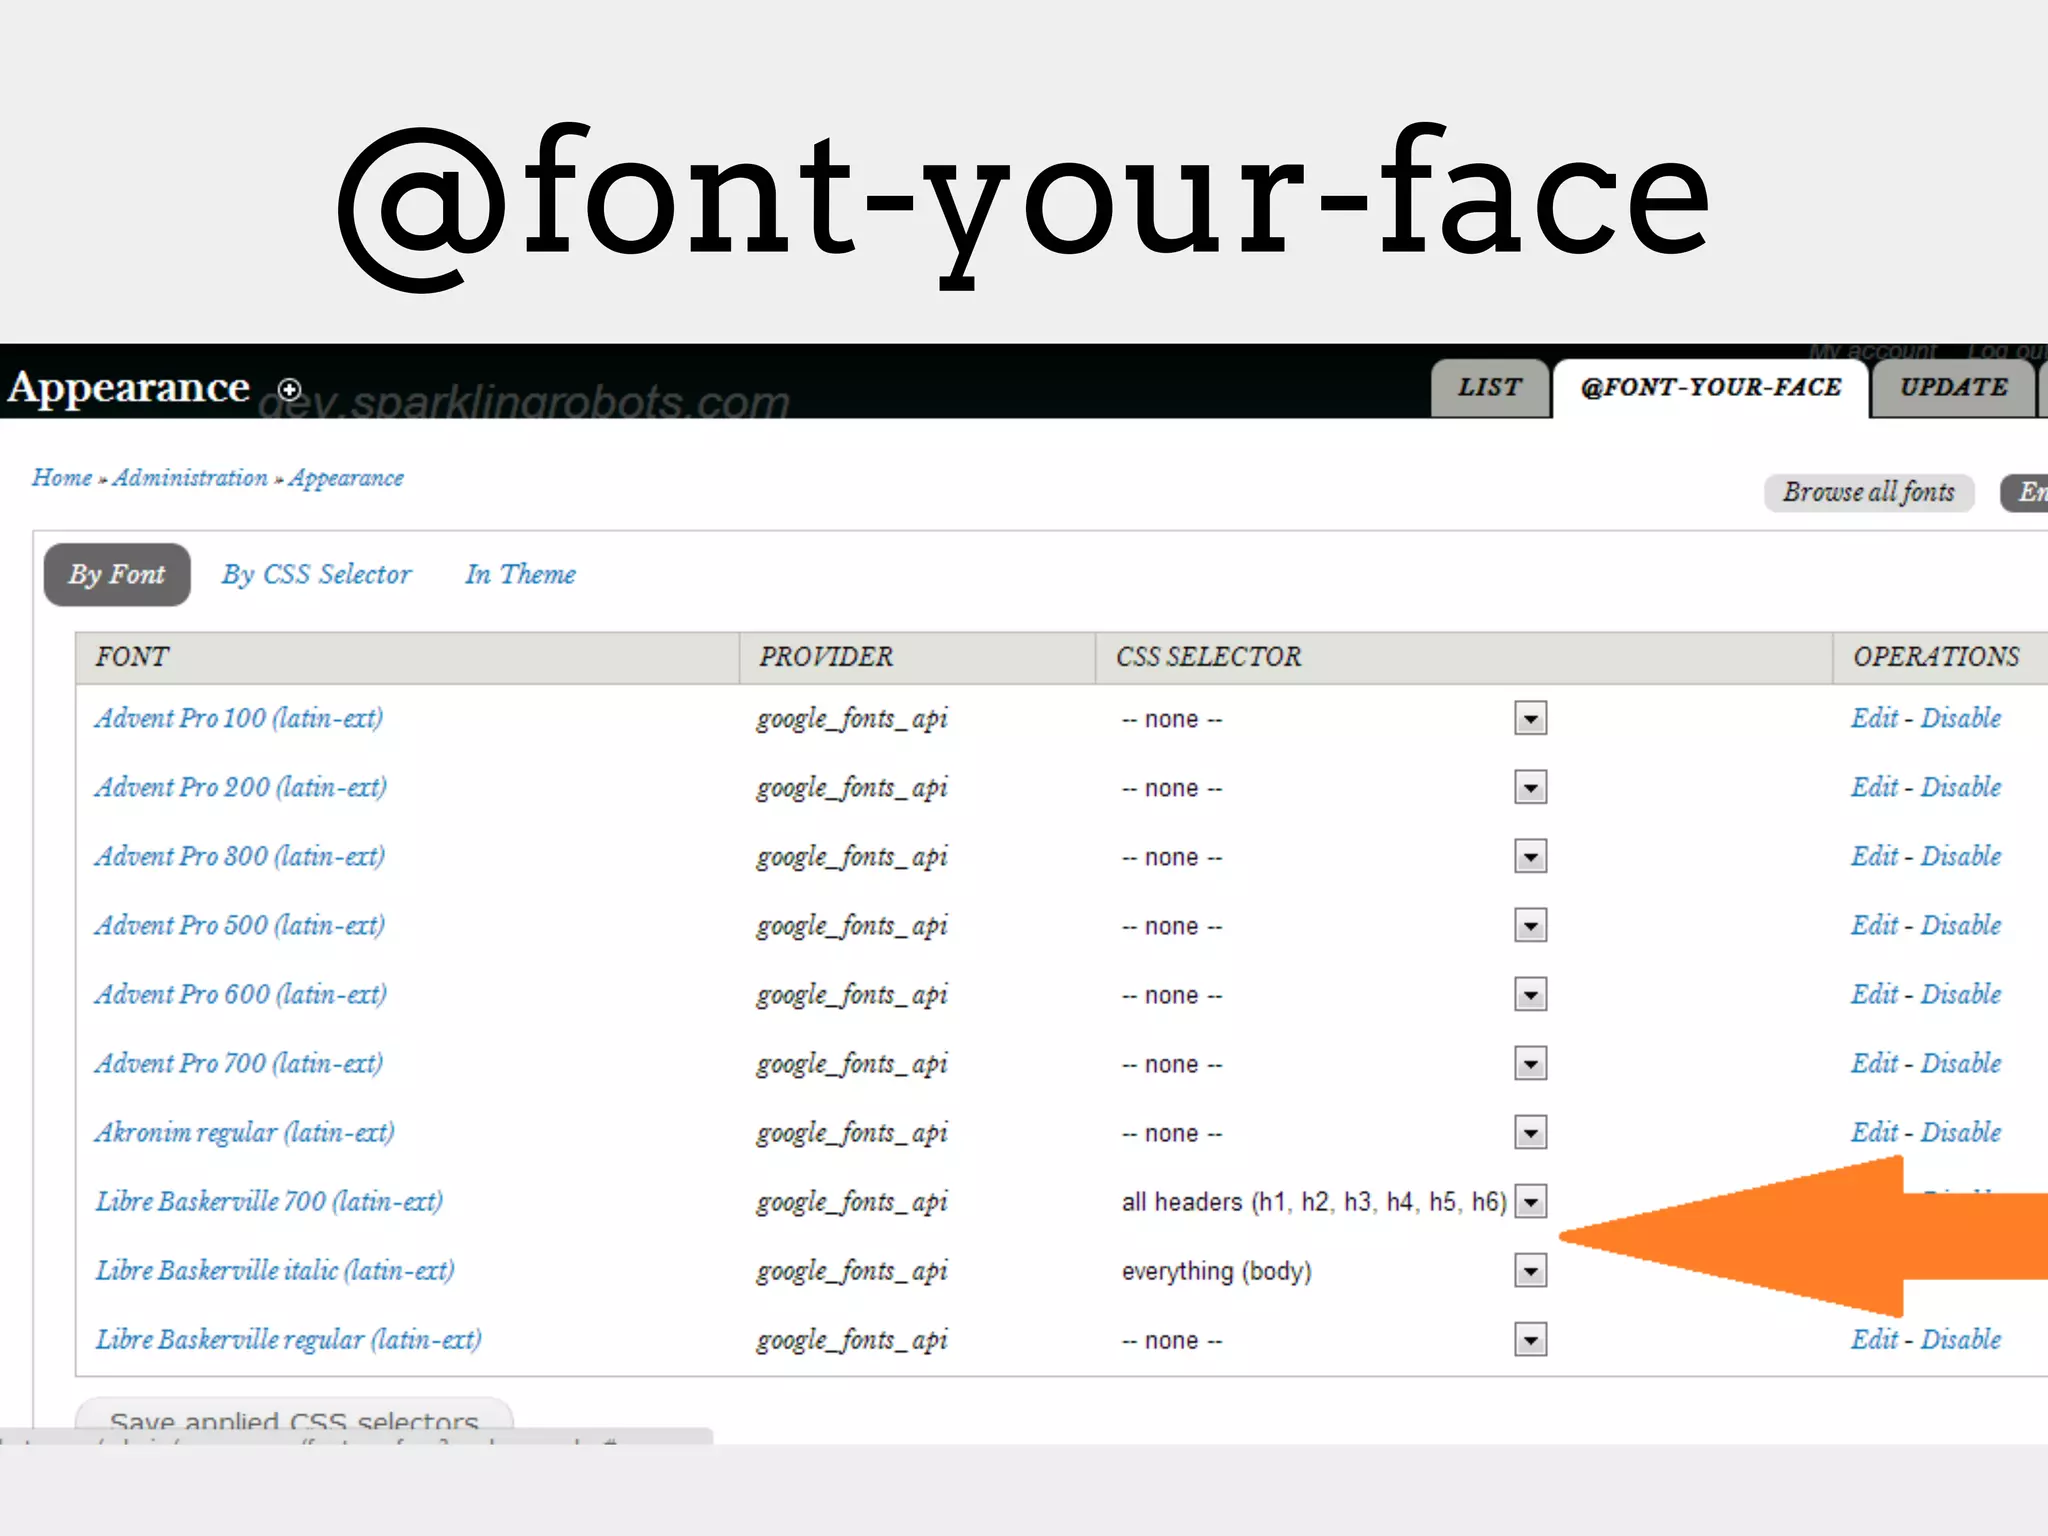The height and width of the screenshot is (1536, 2048).
Task: Open Advent Pro 700 (latin-ext) font link
Action: pyautogui.click(x=239, y=1064)
